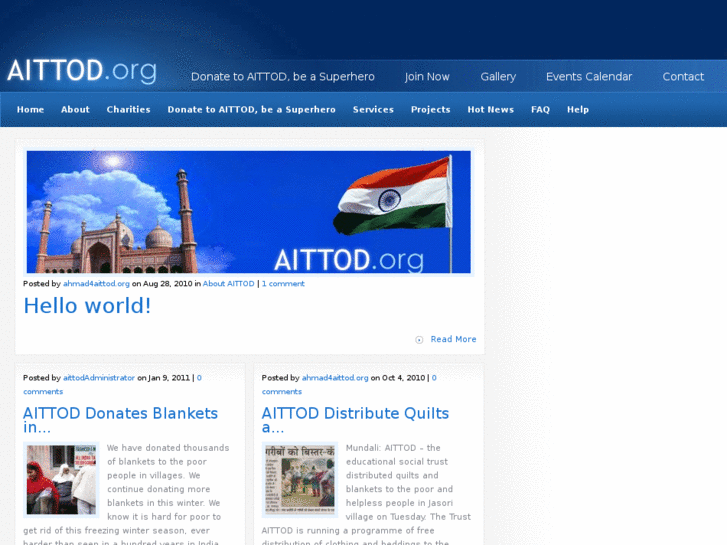This screenshot has height=545, width=727.
Task: Go to the Gallery page
Action: tap(498, 77)
